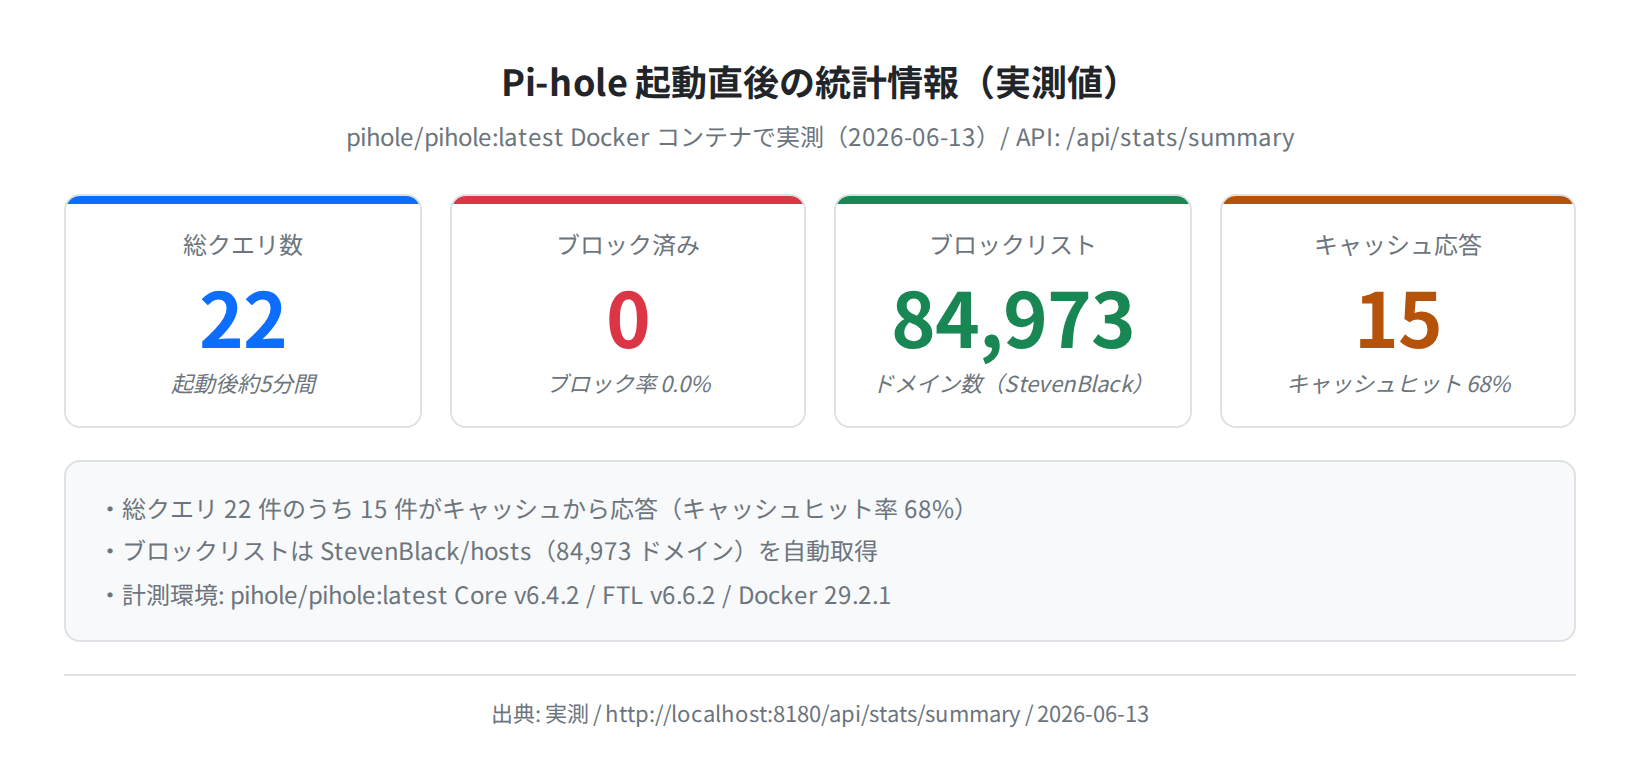Click the caption 'ブロック率 0.0%'

click(629, 384)
